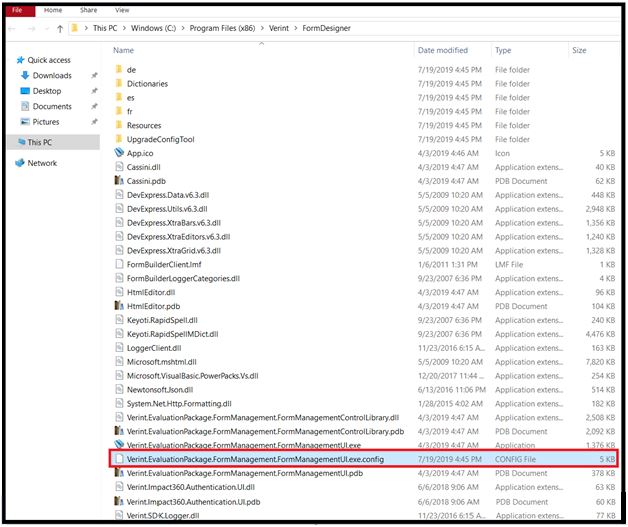Select LoggerClient.dll file name
Viewport: 628px width, 527px height.
tap(154, 348)
